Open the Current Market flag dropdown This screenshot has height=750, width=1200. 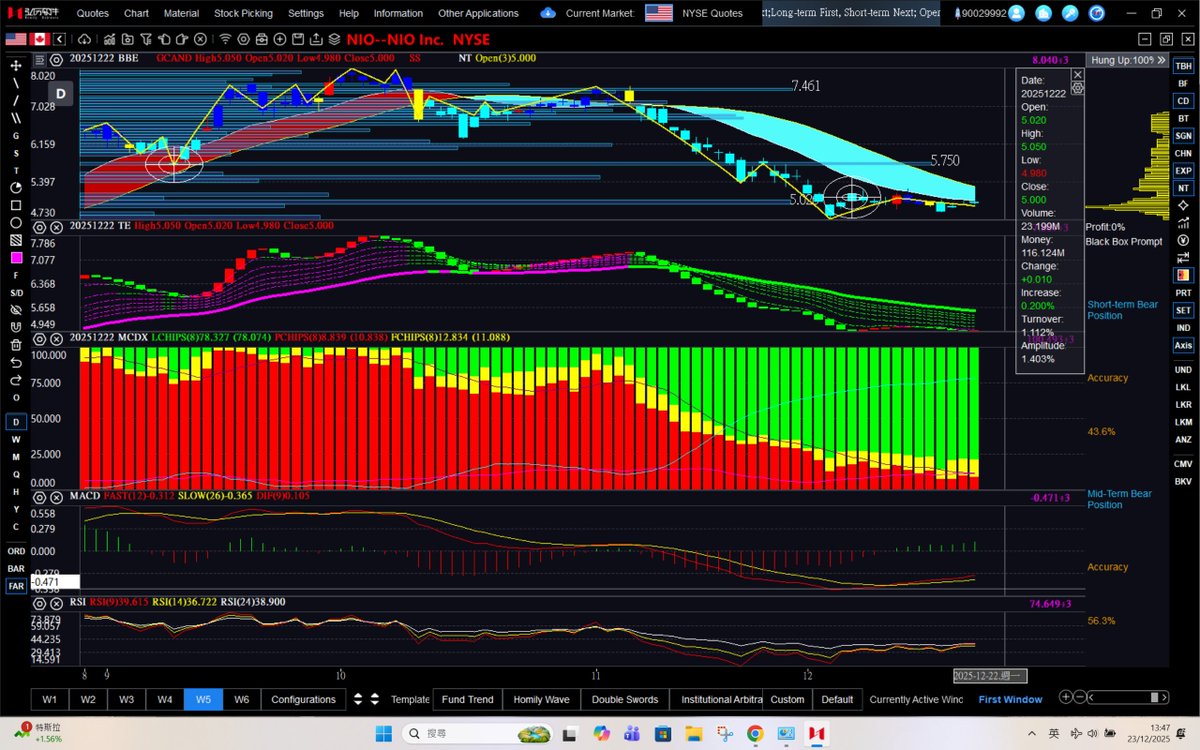[x=658, y=13]
